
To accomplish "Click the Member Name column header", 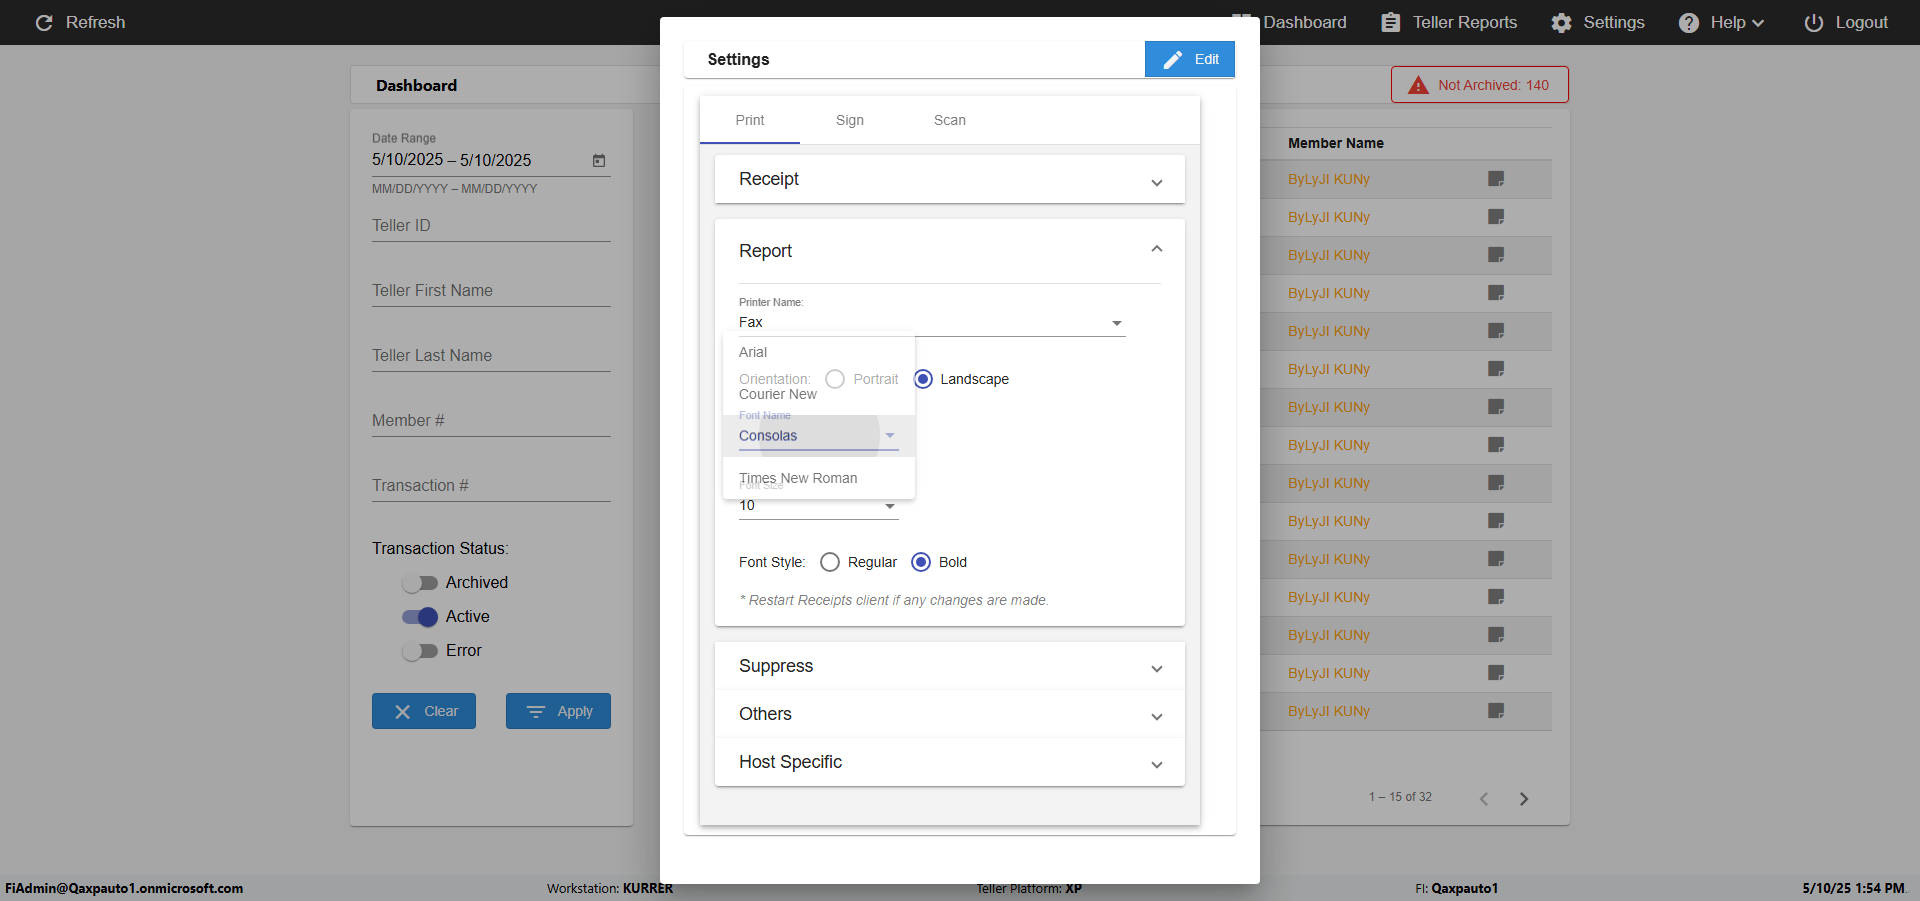I will point(1335,143).
